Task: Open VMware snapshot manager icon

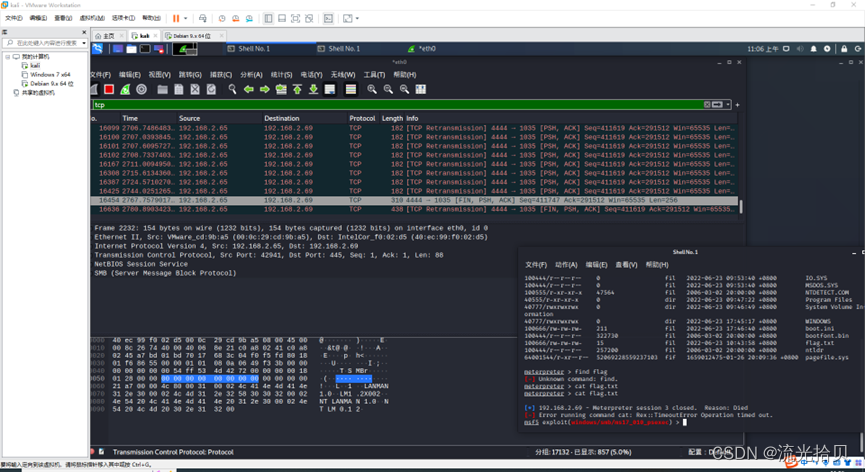Action: click(x=249, y=18)
